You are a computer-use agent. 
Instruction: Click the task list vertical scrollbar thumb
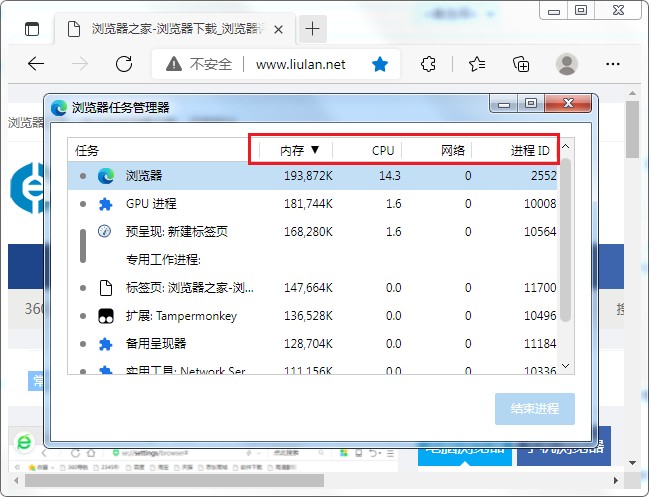click(565, 240)
